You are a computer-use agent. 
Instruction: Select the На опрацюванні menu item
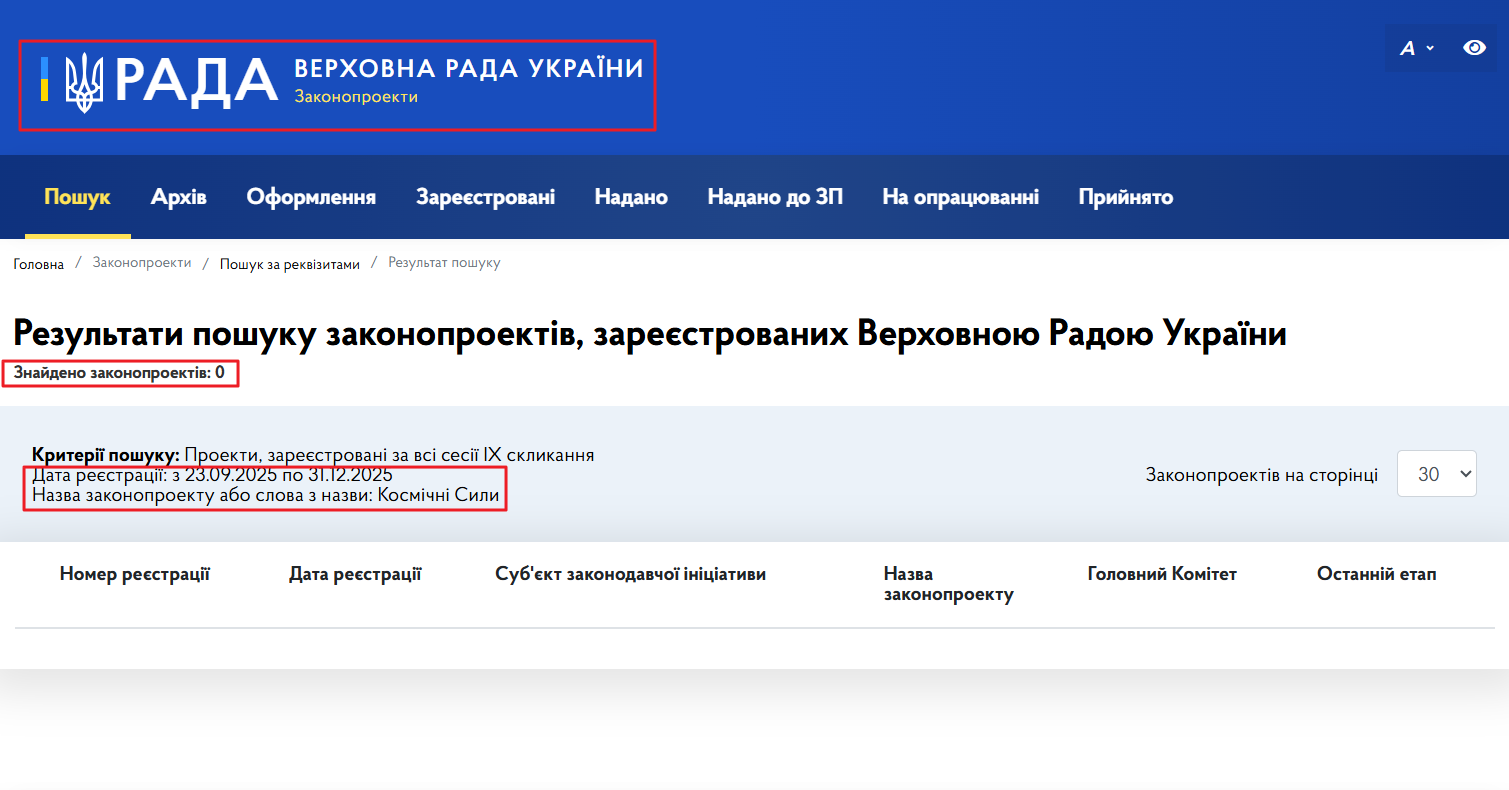pyautogui.click(x=960, y=197)
